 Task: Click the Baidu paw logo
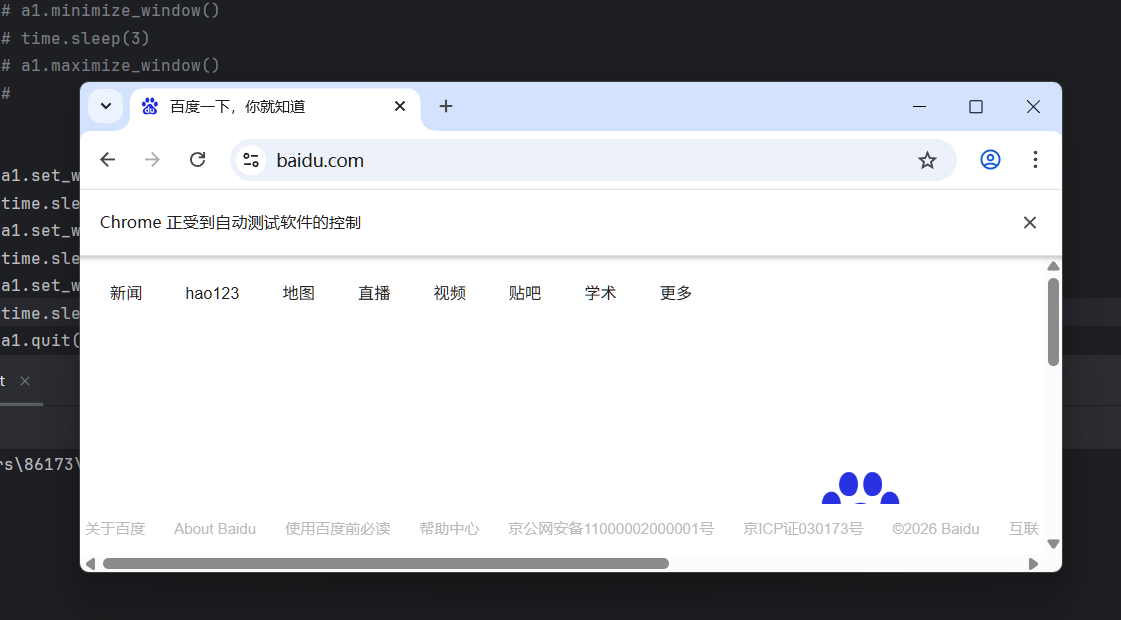point(861,488)
